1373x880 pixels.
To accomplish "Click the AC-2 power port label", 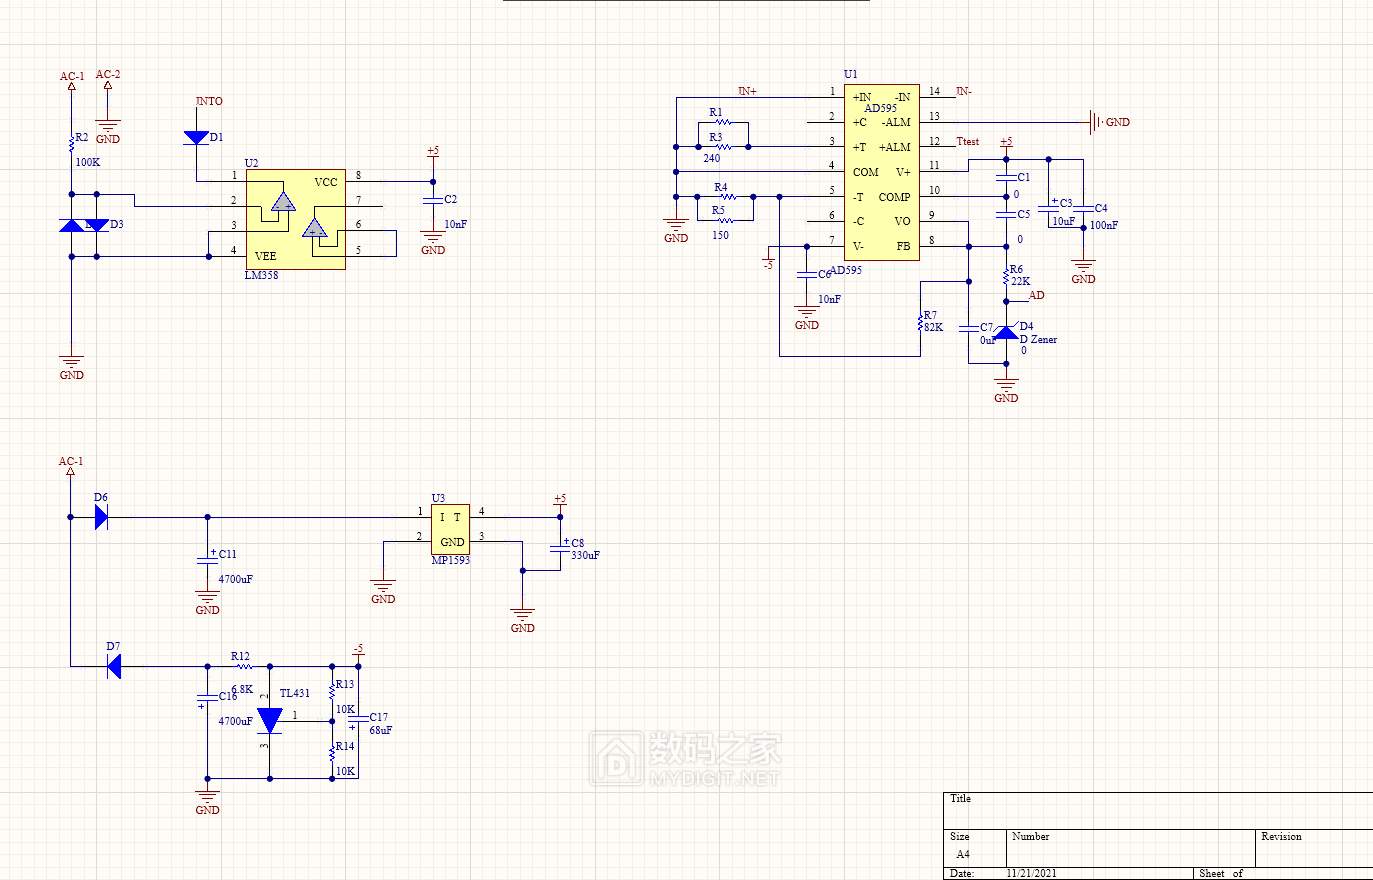I will coord(108,75).
